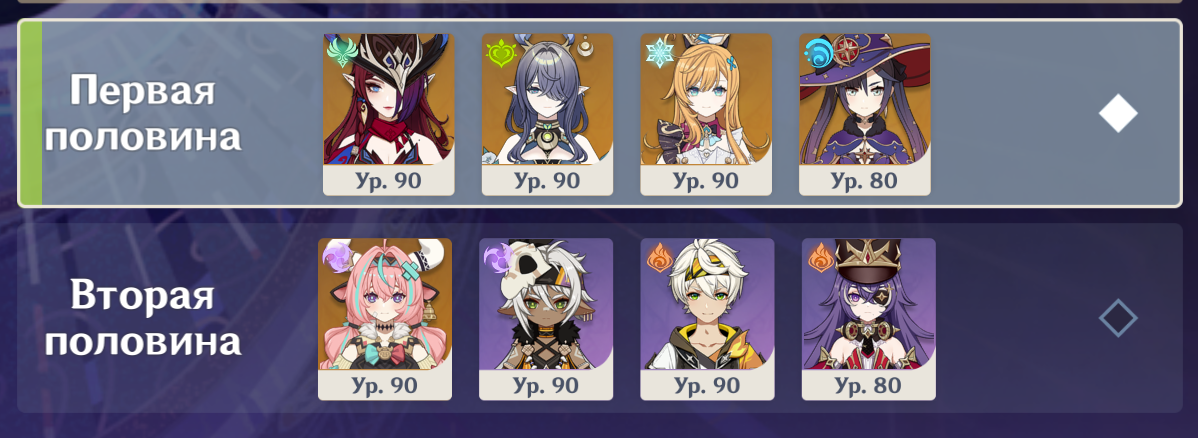The width and height of the screenshot is (1198, 438).
Task: Click the Pyro icon on the white-haired boy
Action: 658,258
